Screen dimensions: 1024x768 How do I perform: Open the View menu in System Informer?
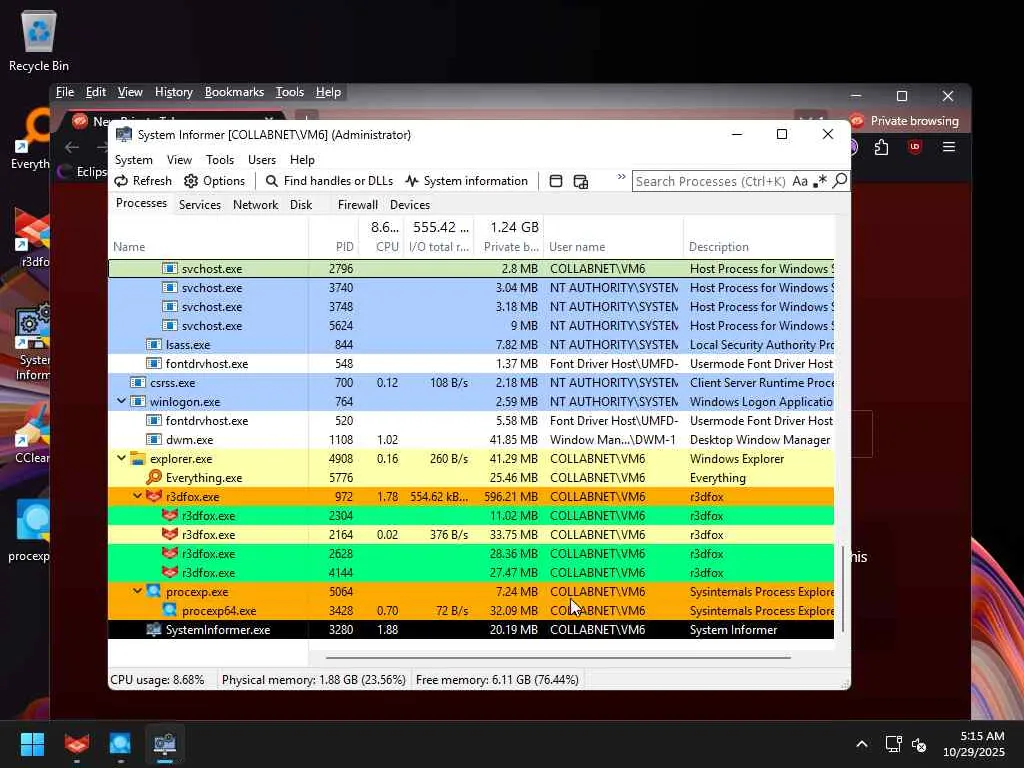click(x=179, y=160)
